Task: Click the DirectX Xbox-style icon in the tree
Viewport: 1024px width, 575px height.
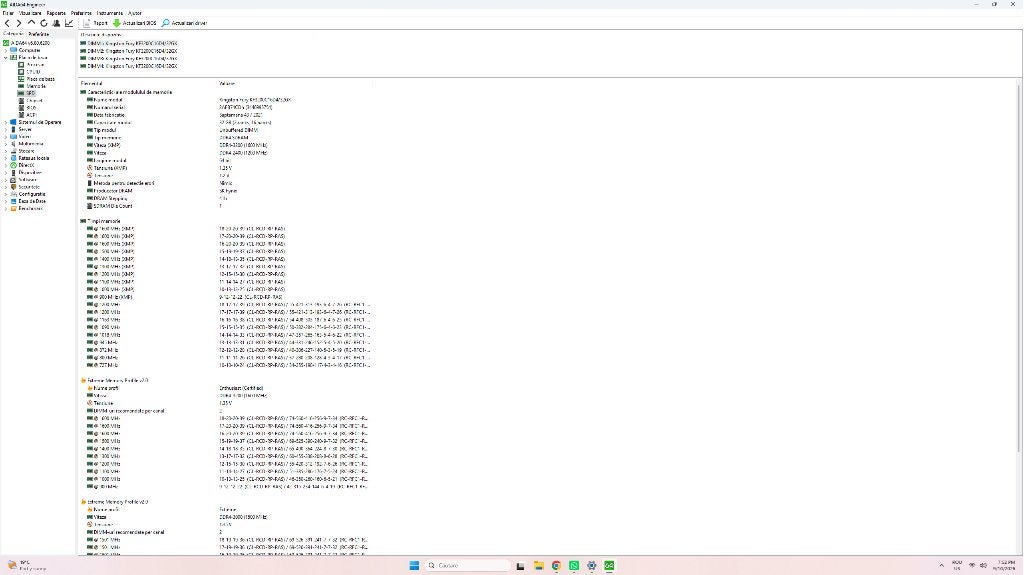Action: (x=13, y=165)
